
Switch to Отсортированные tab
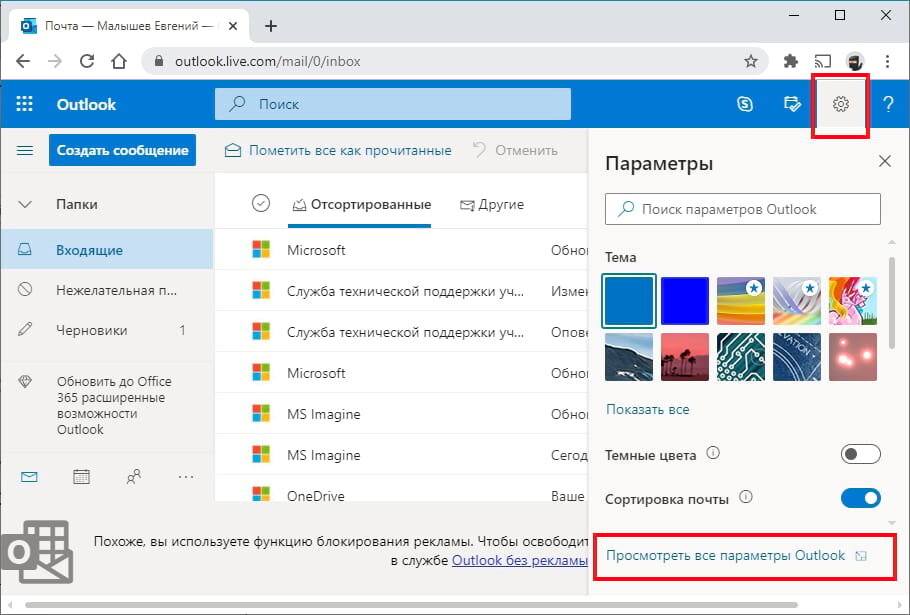[x=362, y=204]
